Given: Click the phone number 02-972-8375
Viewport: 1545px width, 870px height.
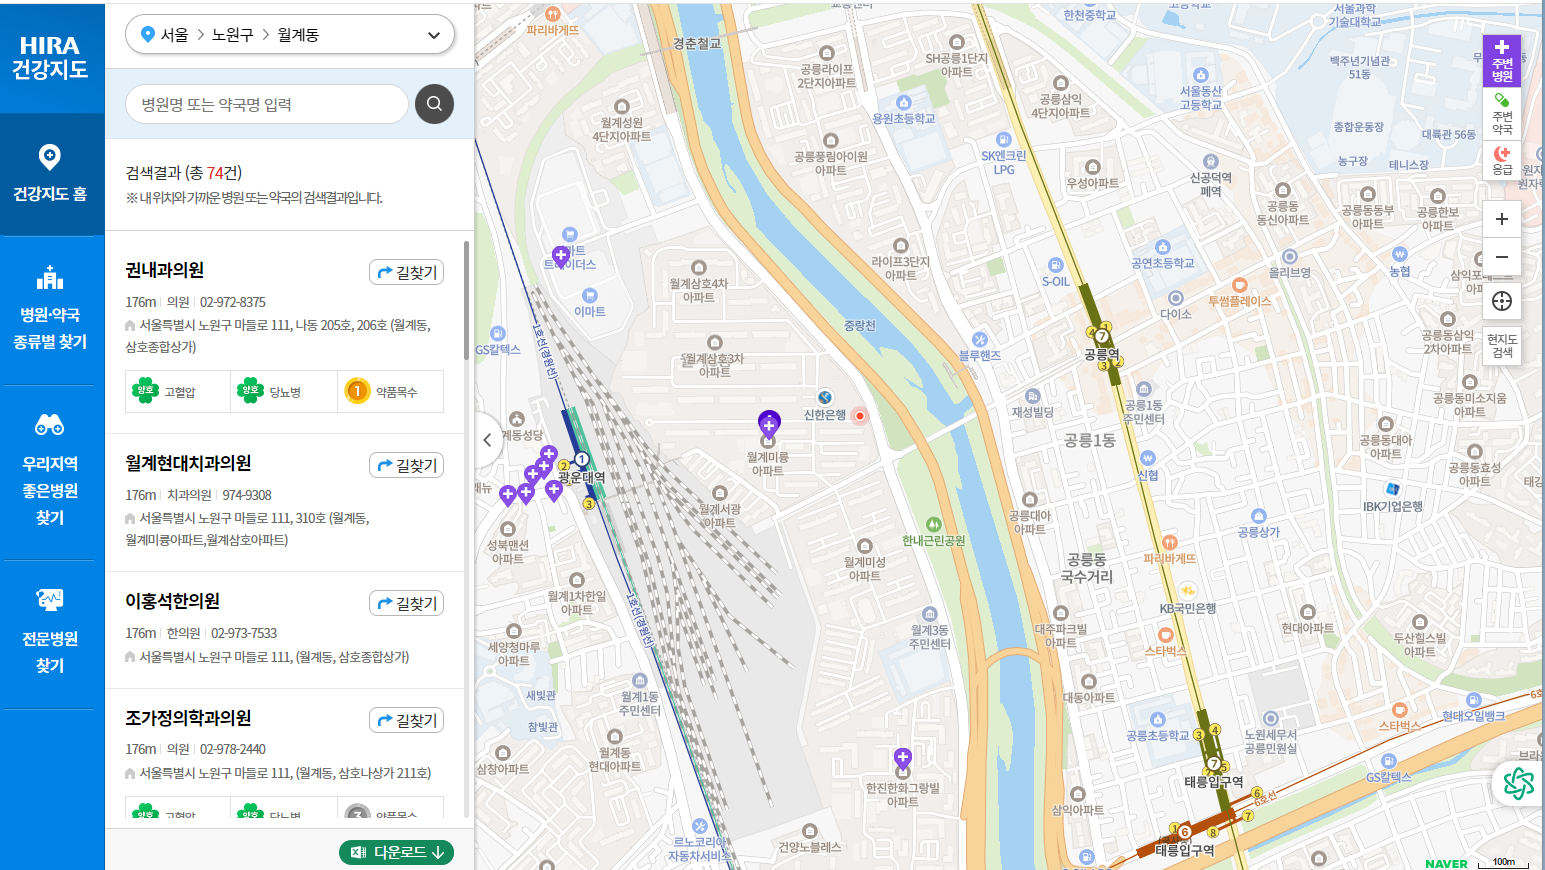Looking at the screenshot, I should pos(233,302).
